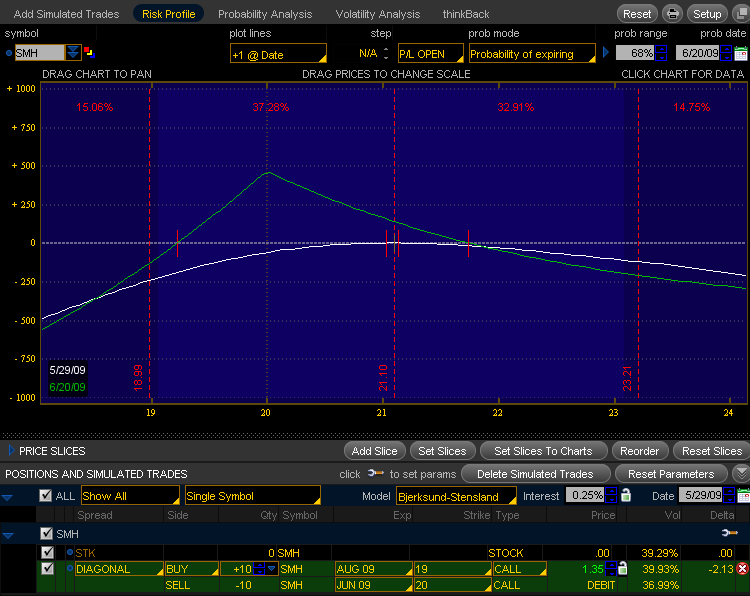Viewport: 750px width, 596px height.
Task: Click the lock icon next to Interest rate
Action: [x=626, y=495]
